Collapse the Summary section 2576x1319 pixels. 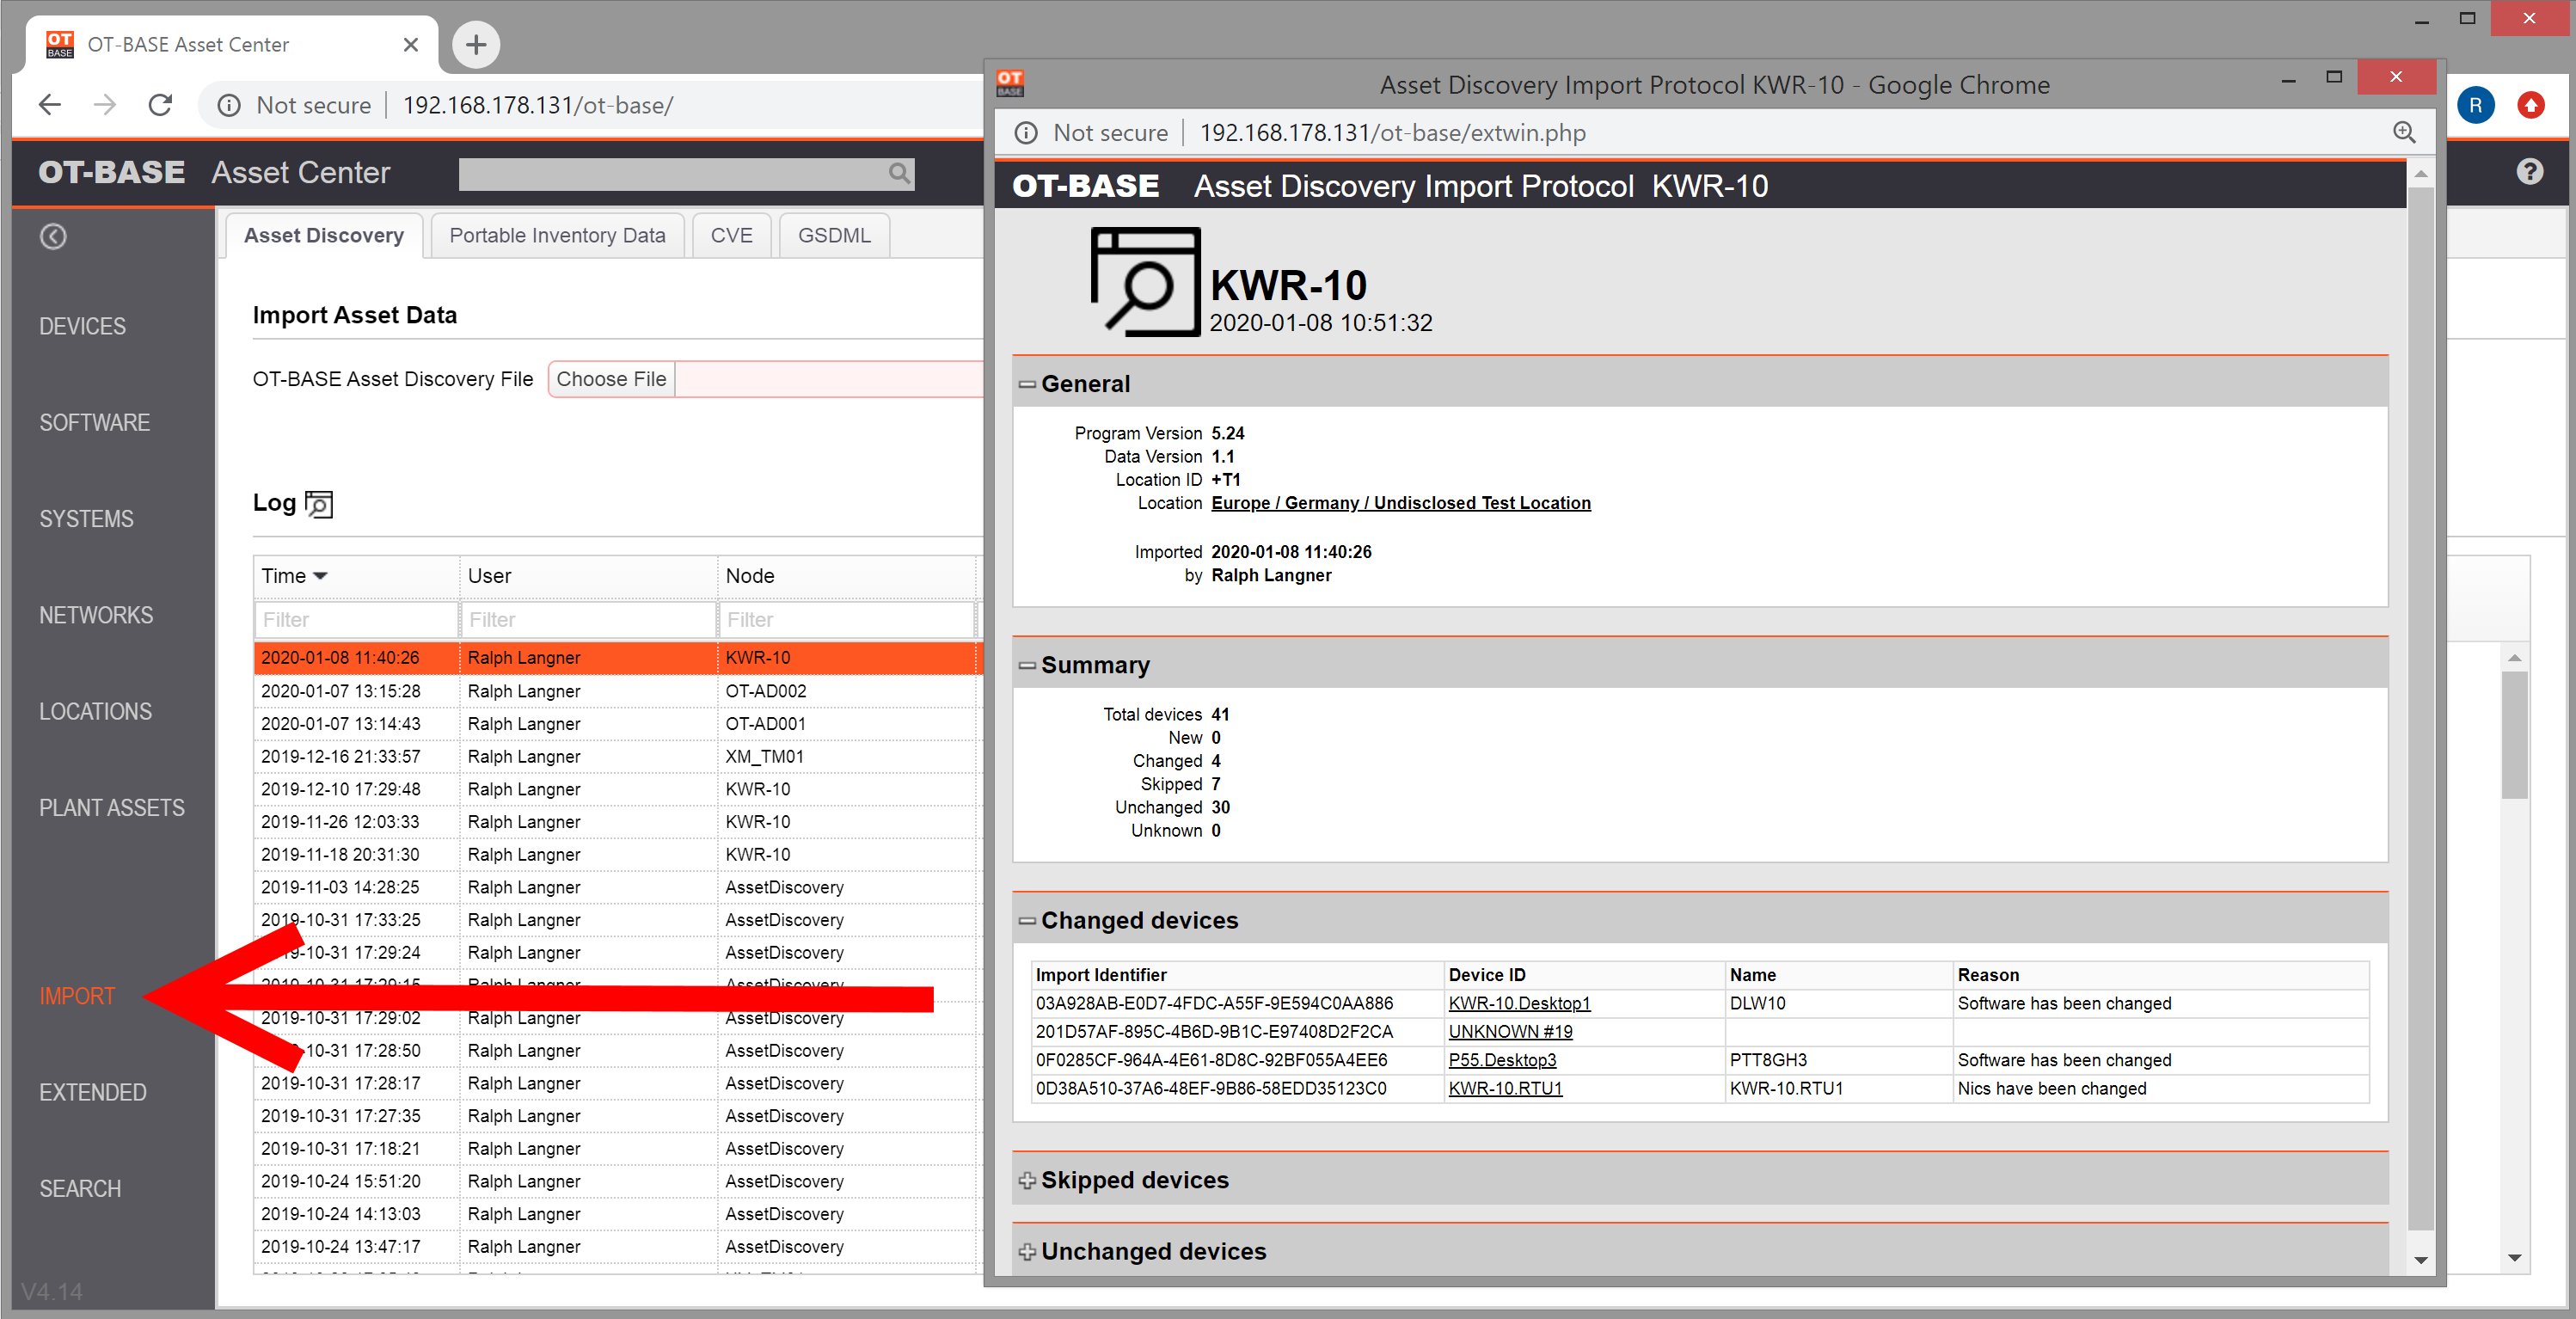(1027, 665)
